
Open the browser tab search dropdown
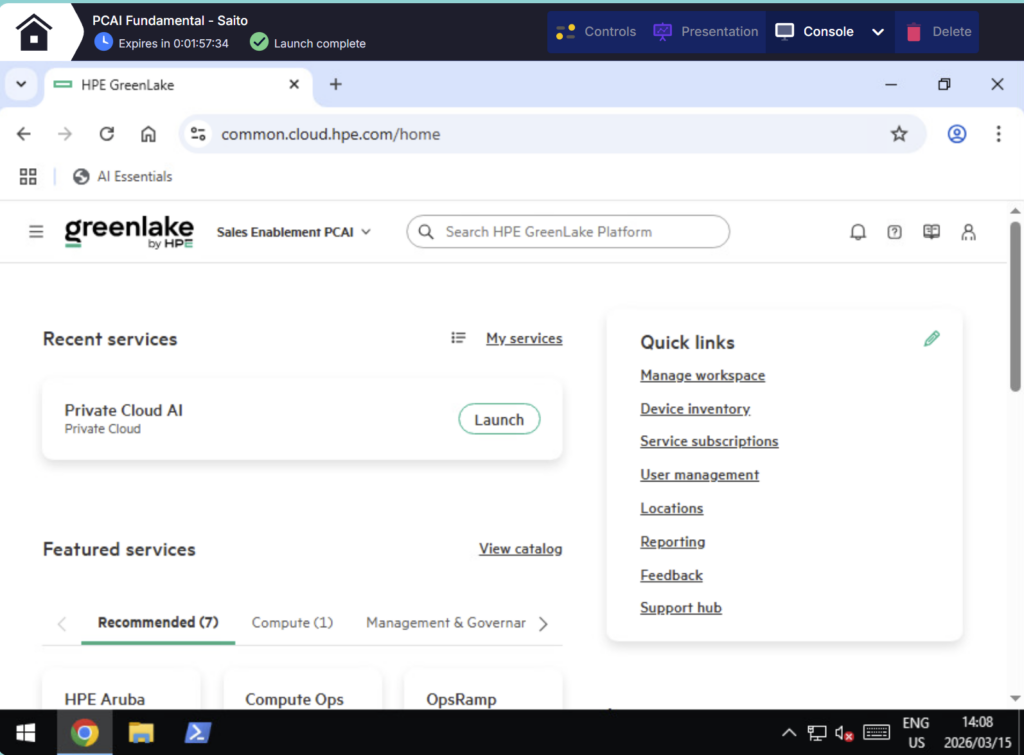tap(21, 85)
